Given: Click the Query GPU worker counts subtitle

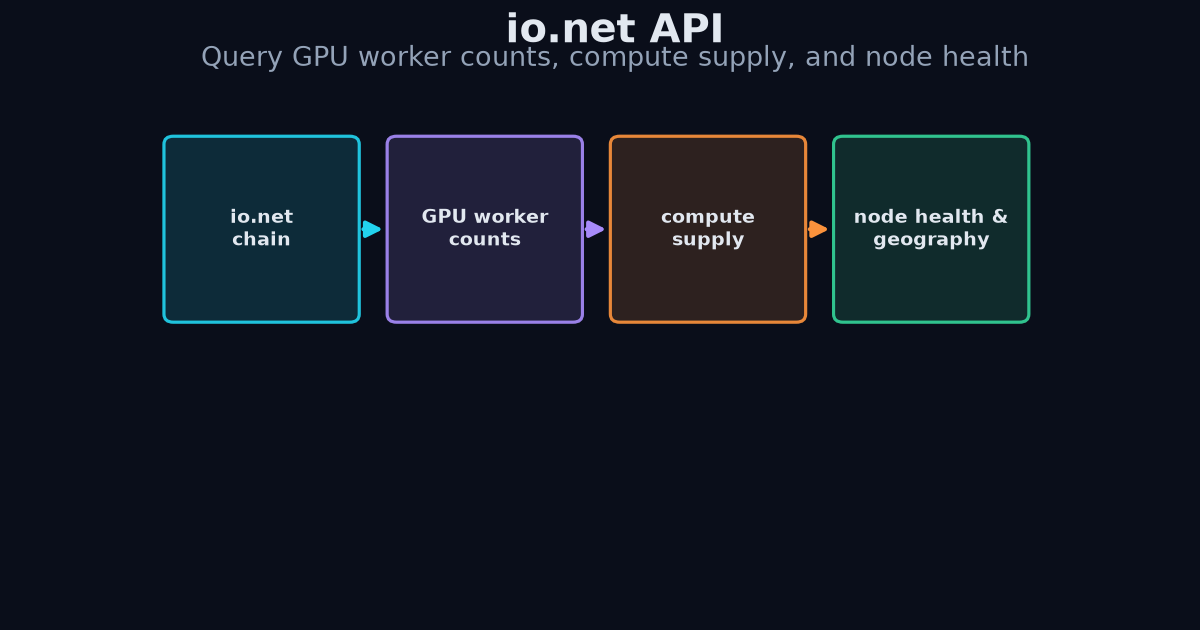Looking at the screenshot, I should [615, 58].
